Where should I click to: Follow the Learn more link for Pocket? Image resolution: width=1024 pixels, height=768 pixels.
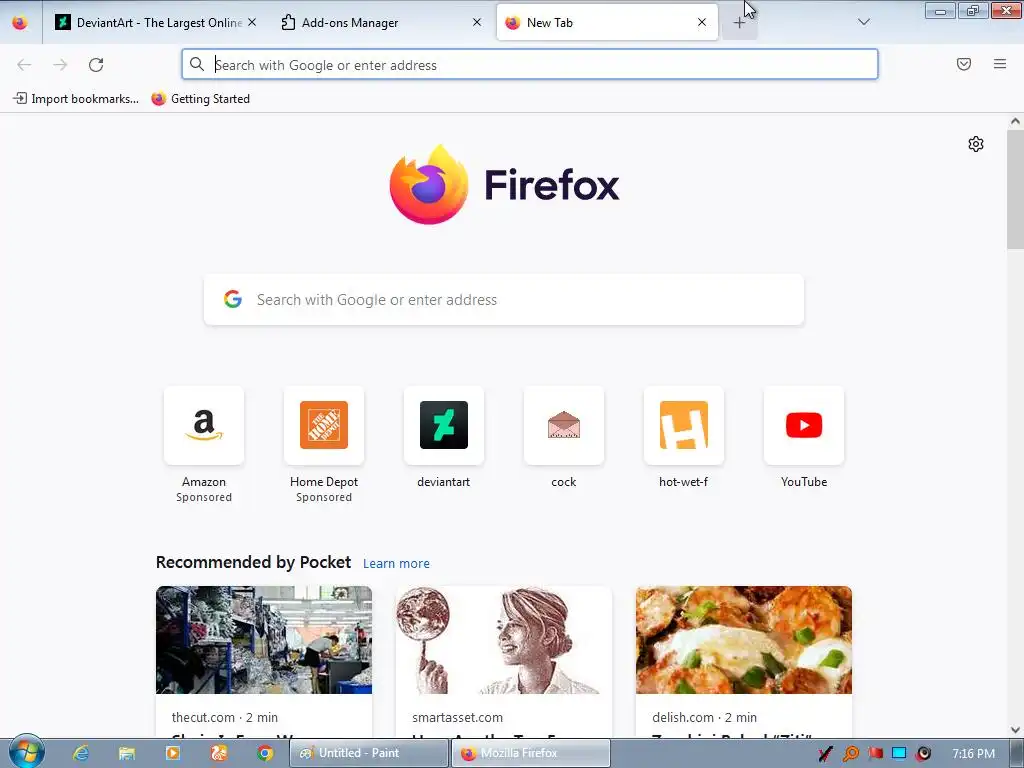[x=396, y=564]
